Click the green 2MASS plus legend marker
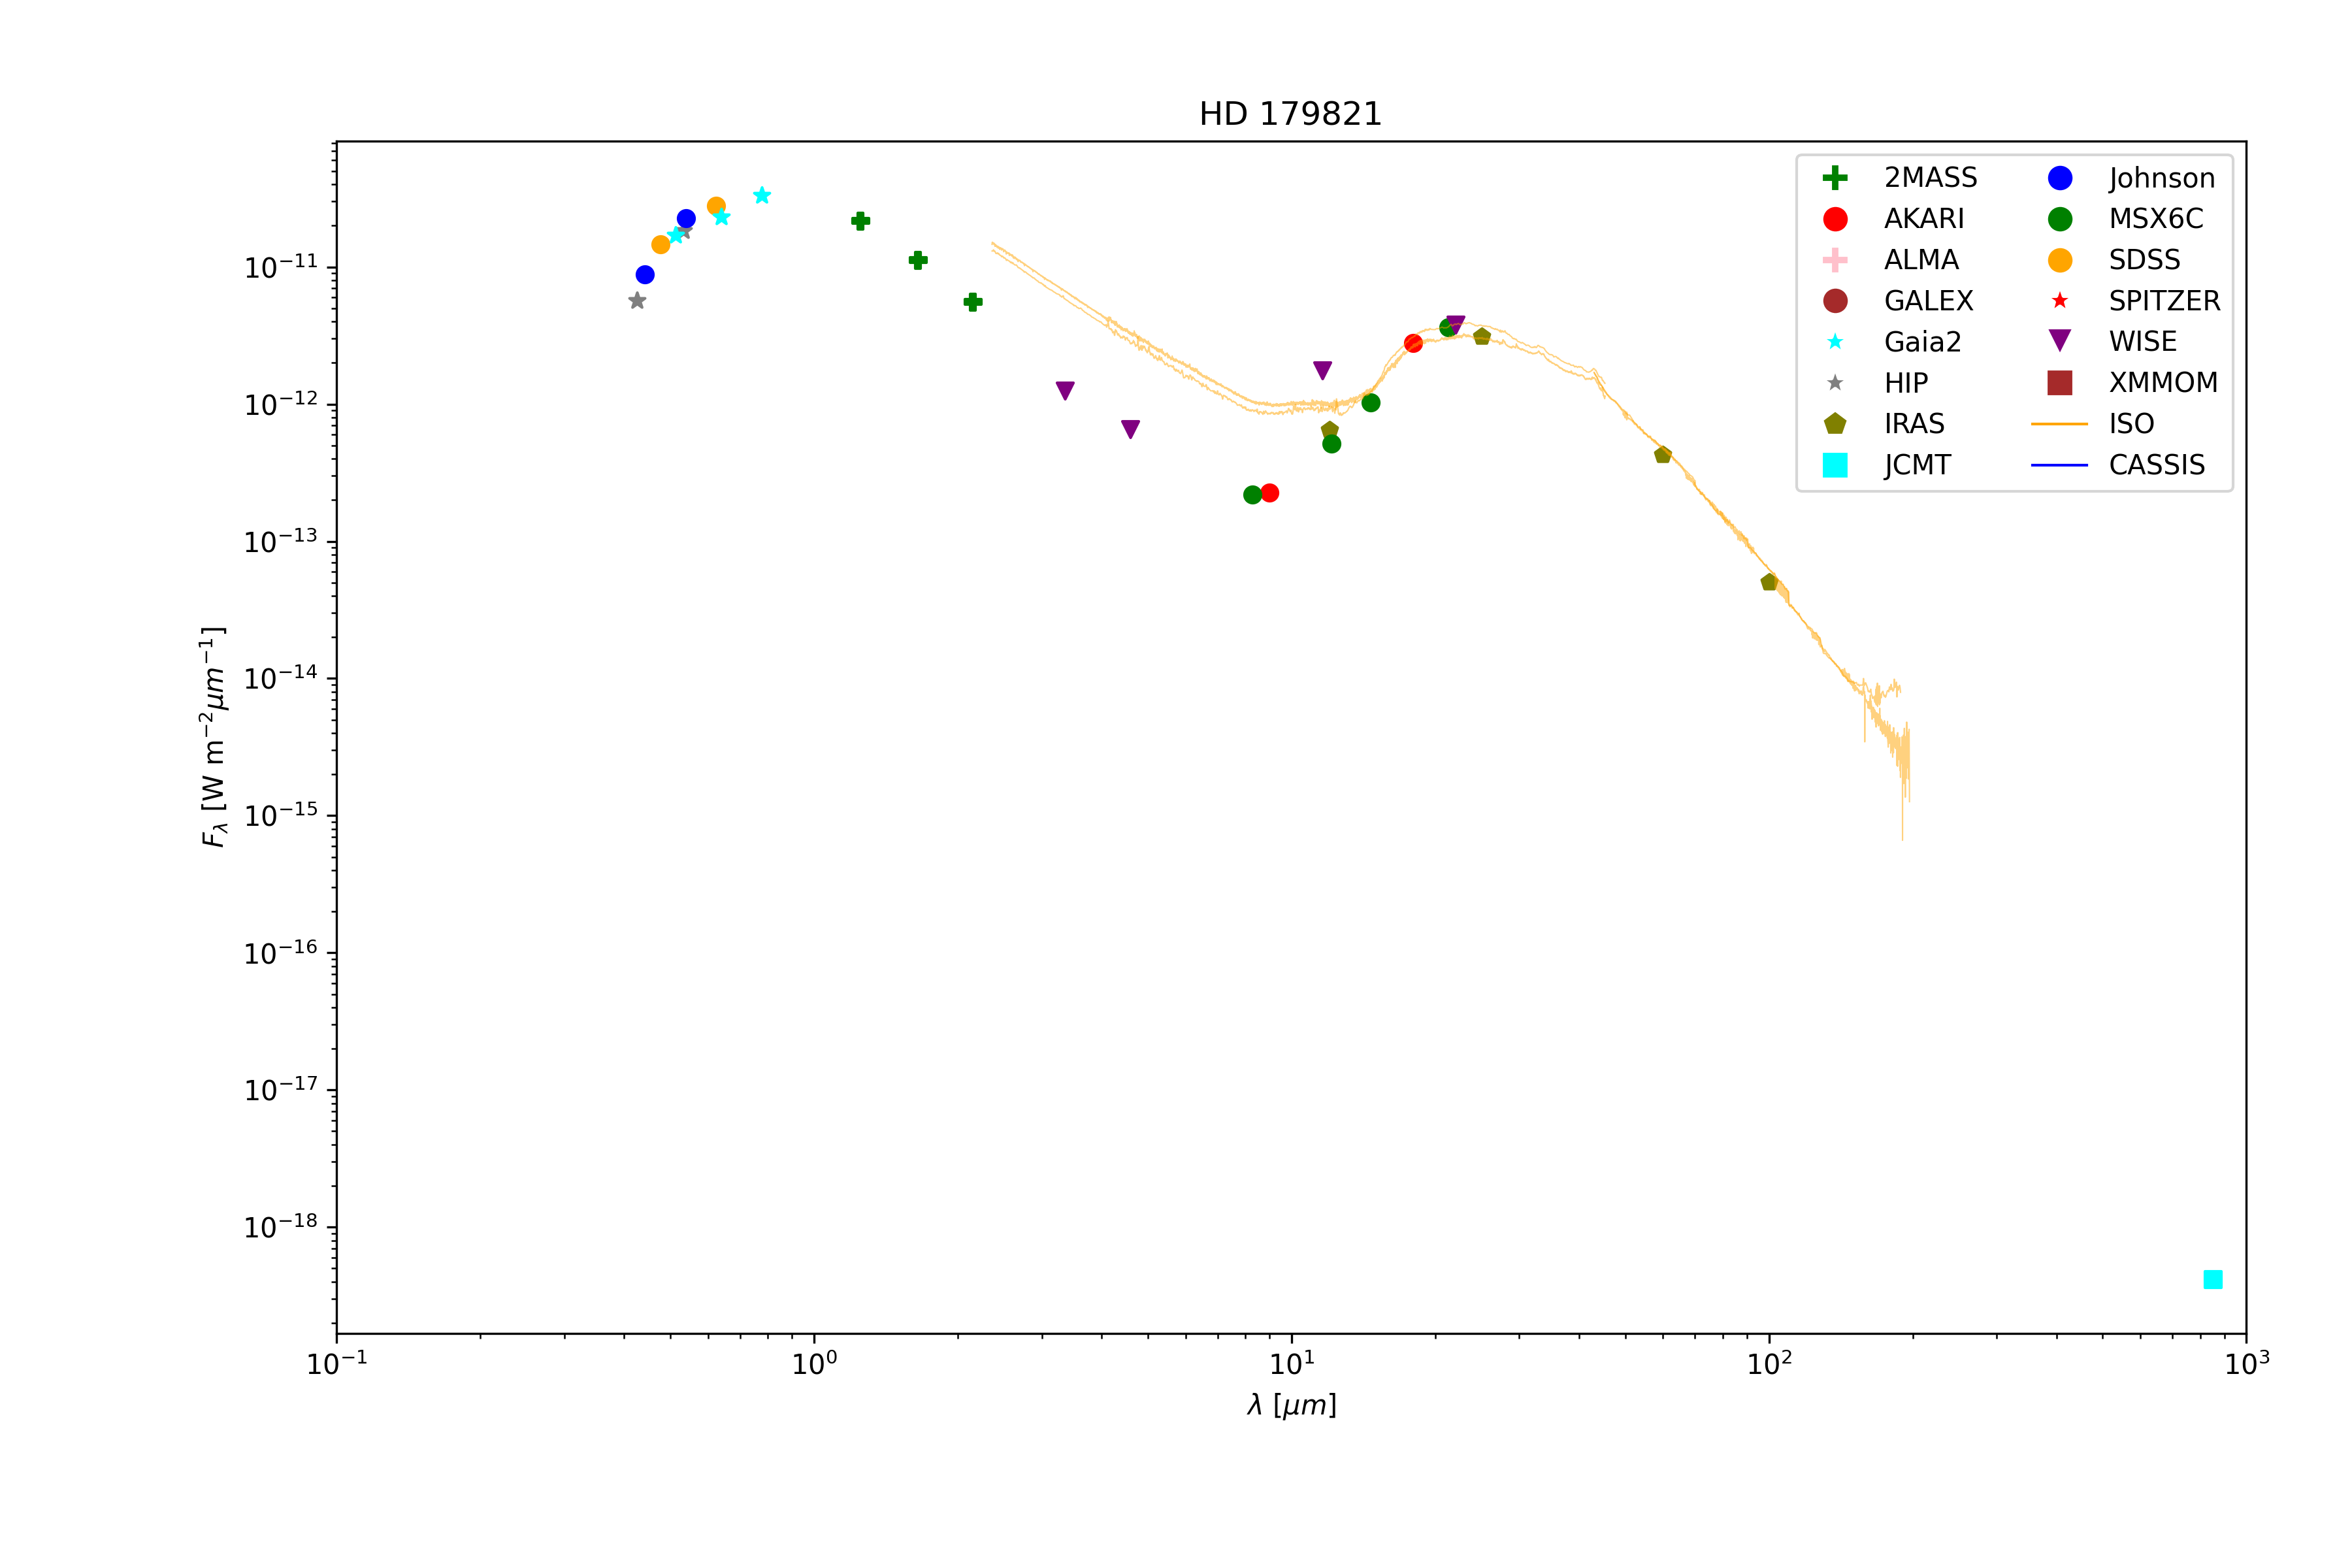2352x1568 pixels. point(1835,178)
